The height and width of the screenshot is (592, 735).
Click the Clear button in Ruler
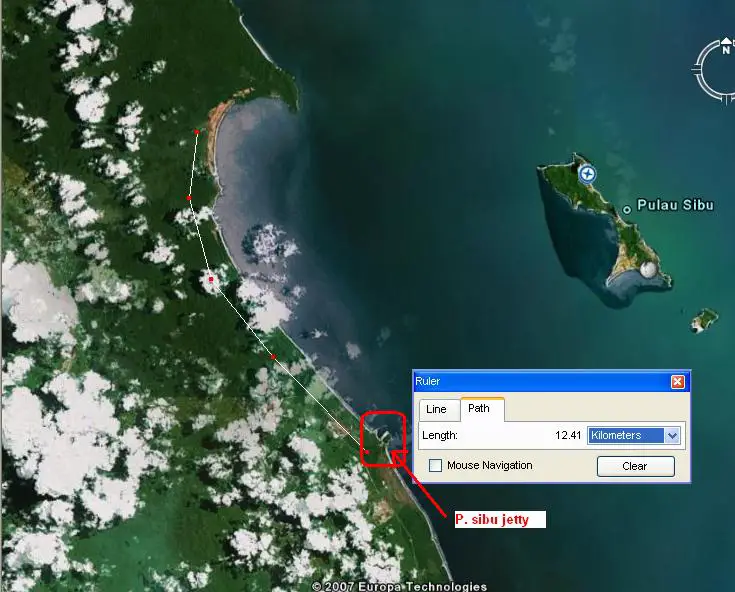pos(636,466)
